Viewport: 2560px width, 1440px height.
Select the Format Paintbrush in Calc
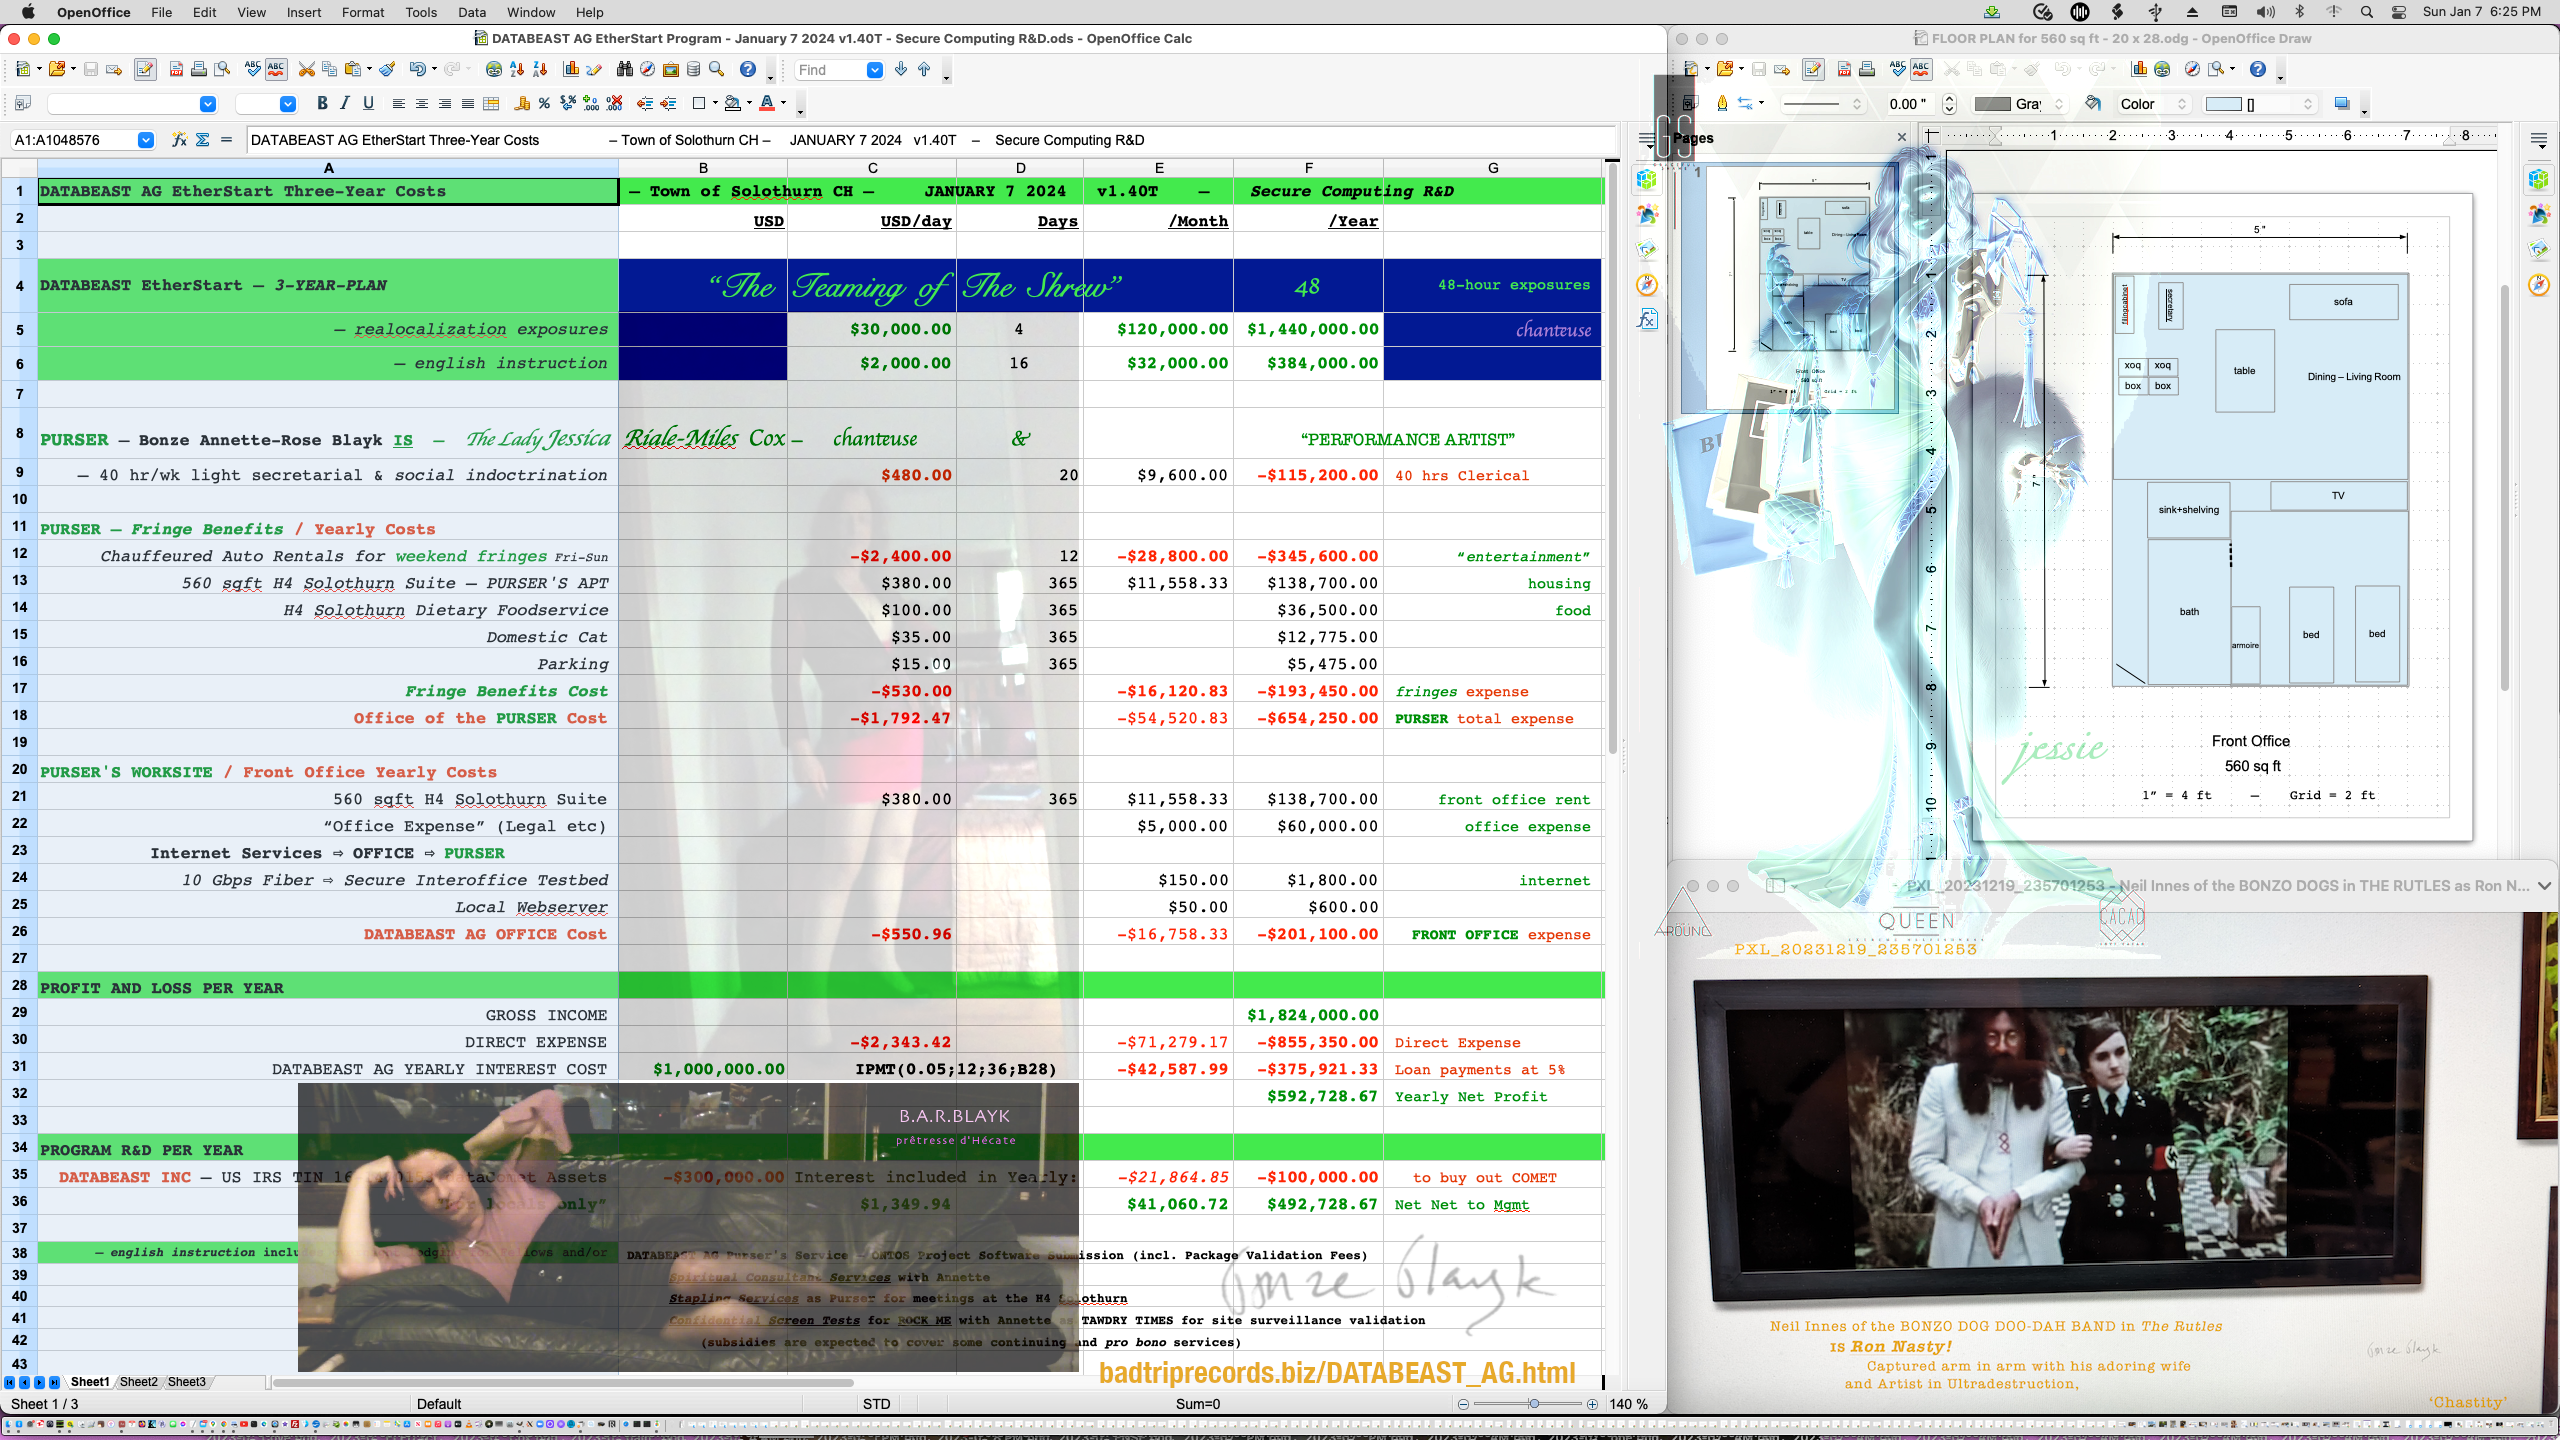pos(387,69)
